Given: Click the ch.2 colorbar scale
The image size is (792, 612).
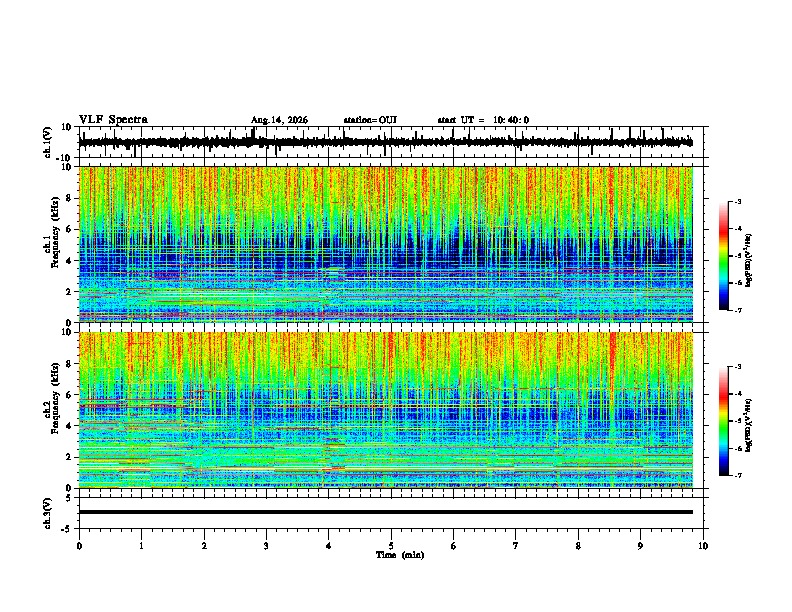Looking at the screenshot, I should point(723,421).
